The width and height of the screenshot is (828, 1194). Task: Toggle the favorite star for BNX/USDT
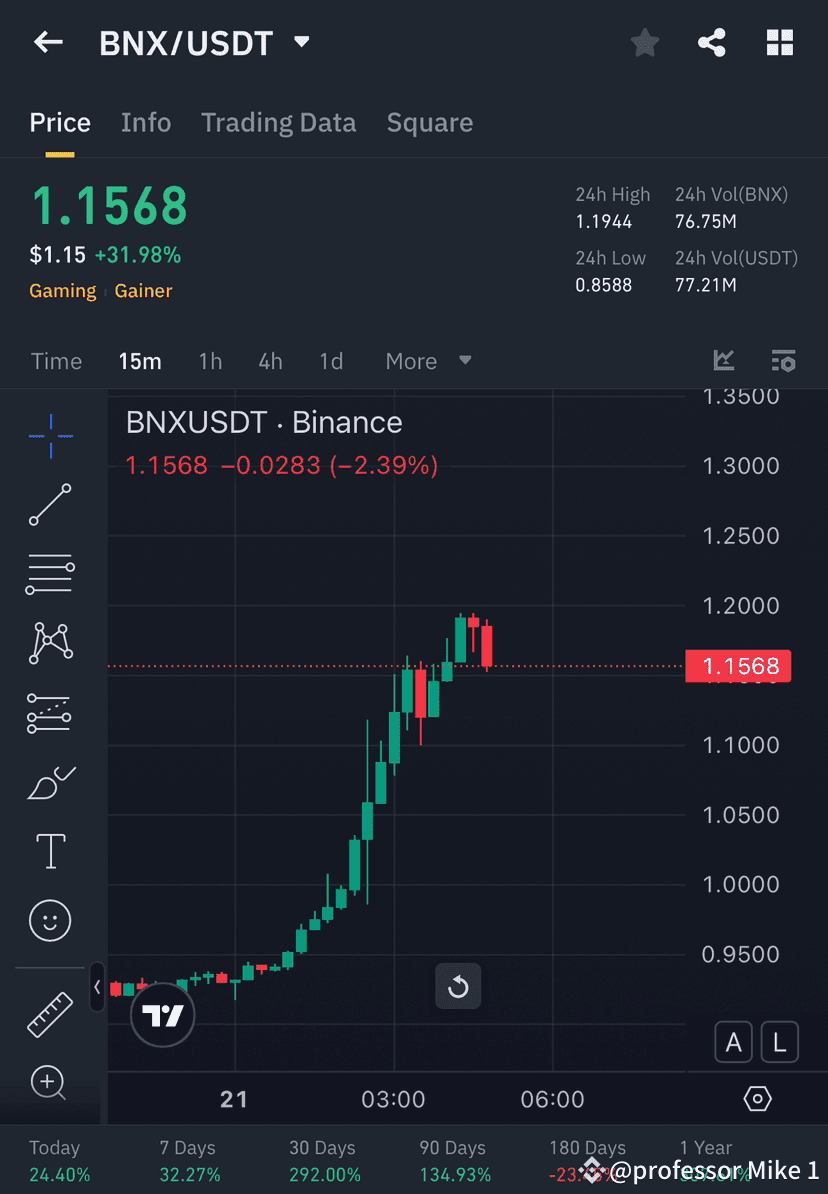click(644, 42)
